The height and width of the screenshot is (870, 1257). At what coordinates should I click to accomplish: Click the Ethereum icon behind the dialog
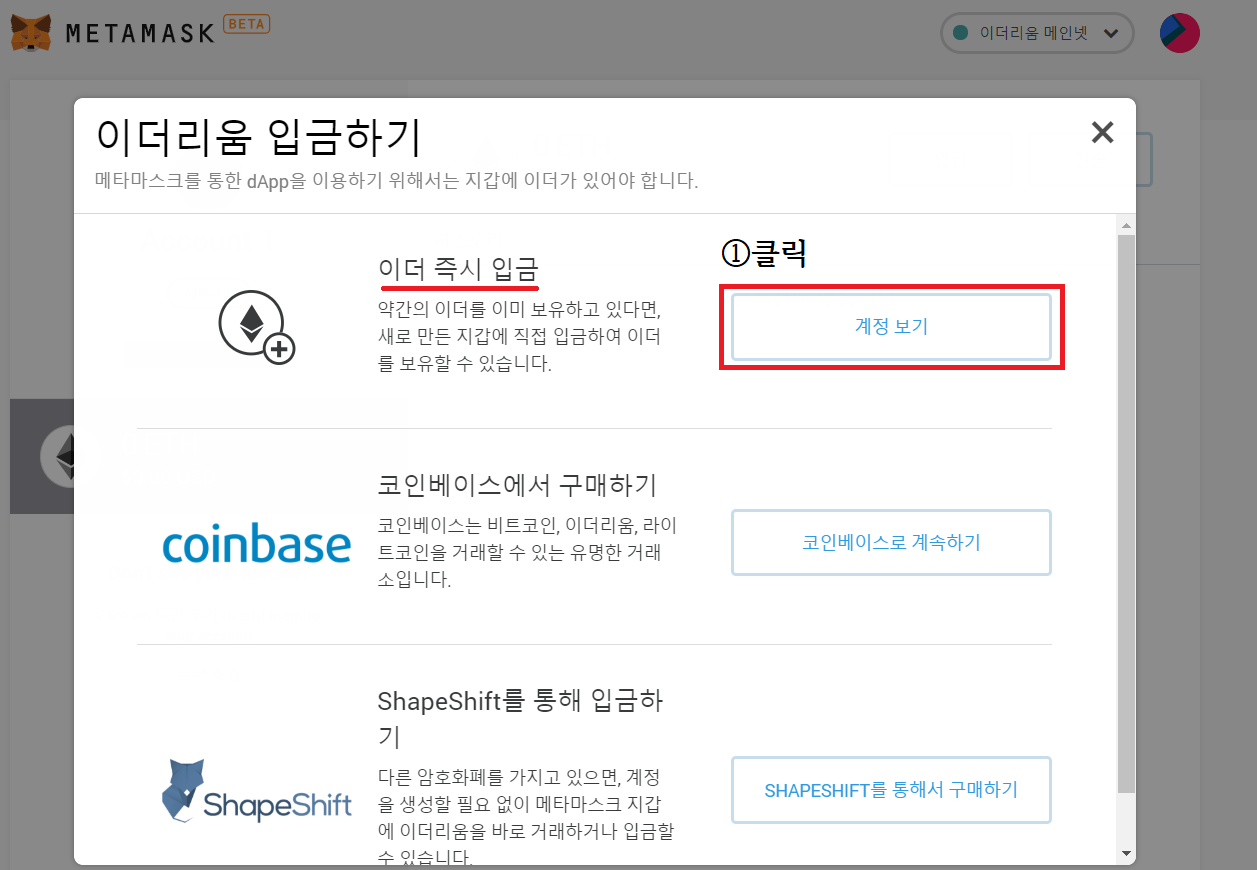pyautogui.click(x=68, y=456)
